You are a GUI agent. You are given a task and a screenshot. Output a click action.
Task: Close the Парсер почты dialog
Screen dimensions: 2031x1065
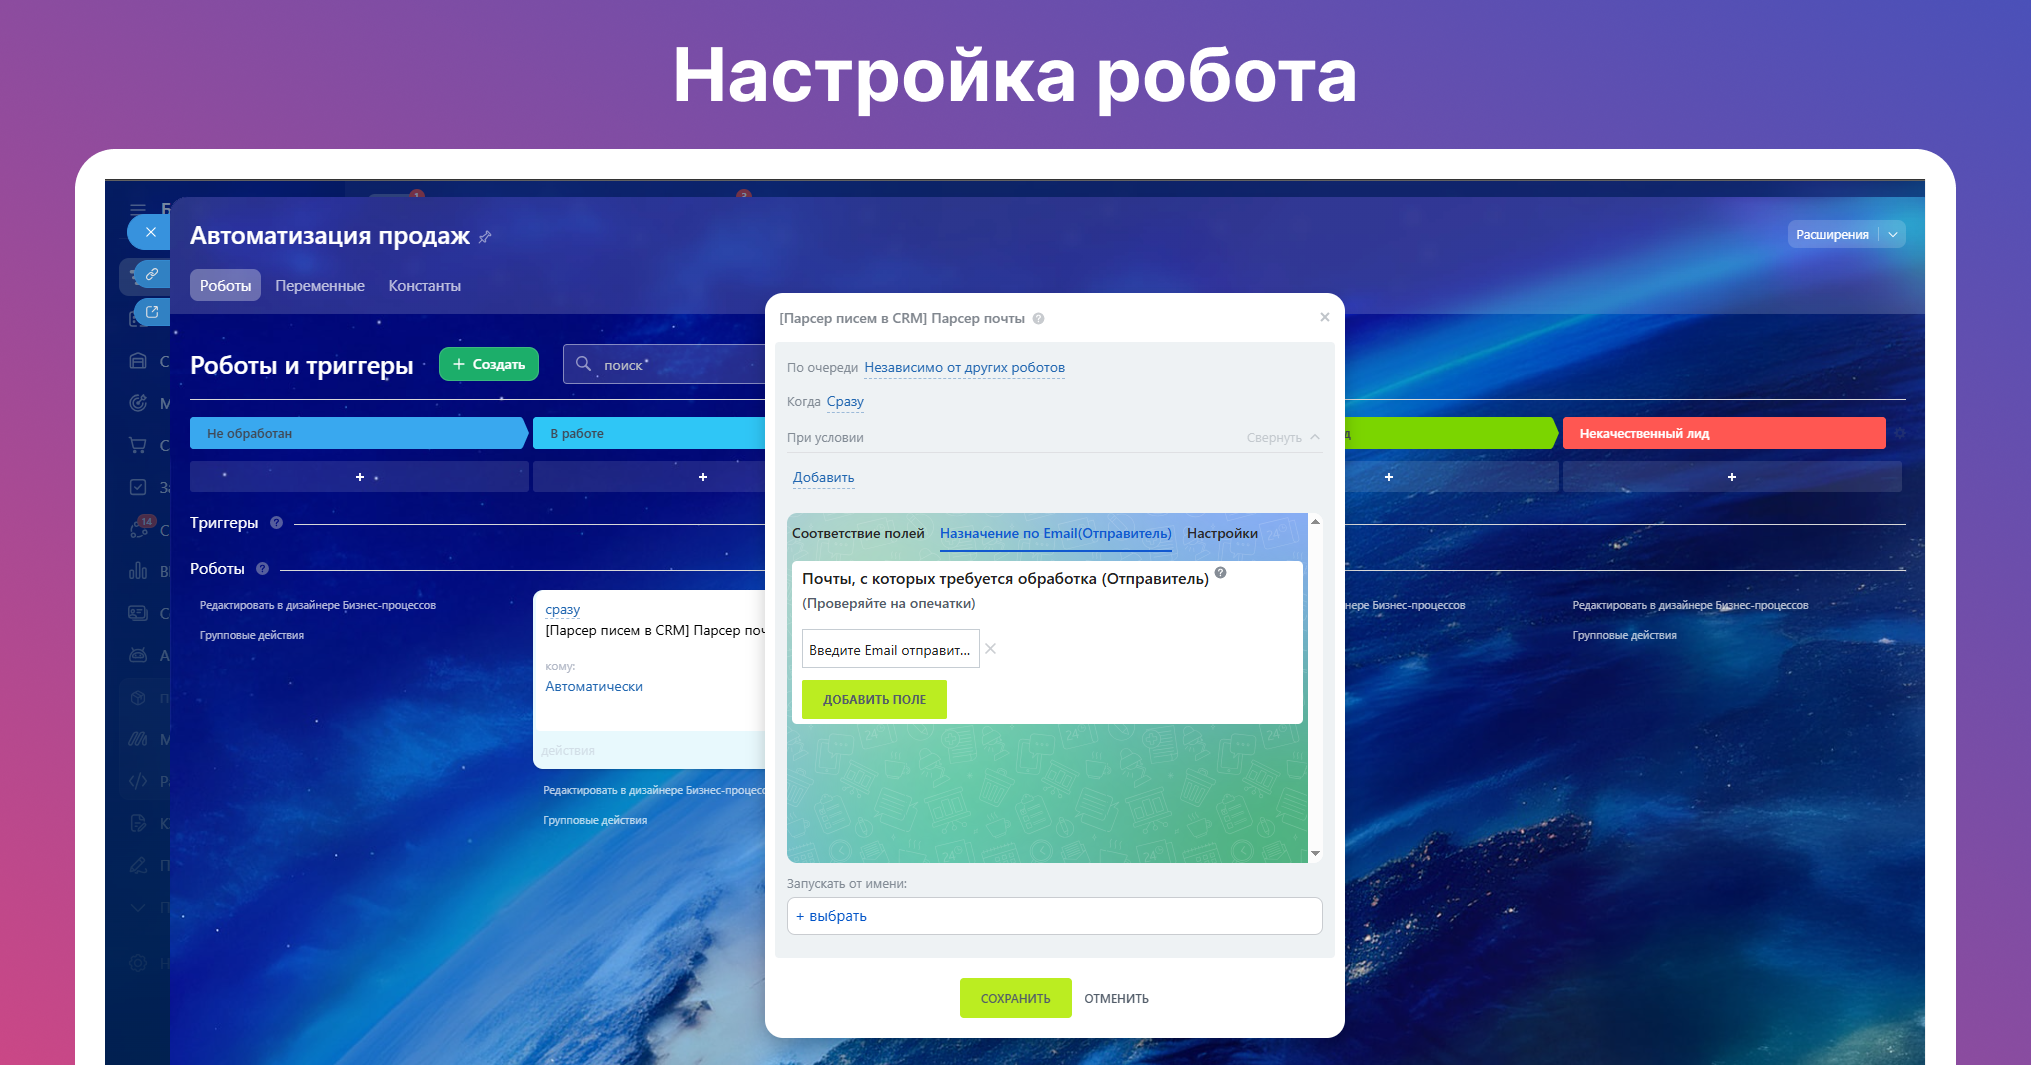1325,317
